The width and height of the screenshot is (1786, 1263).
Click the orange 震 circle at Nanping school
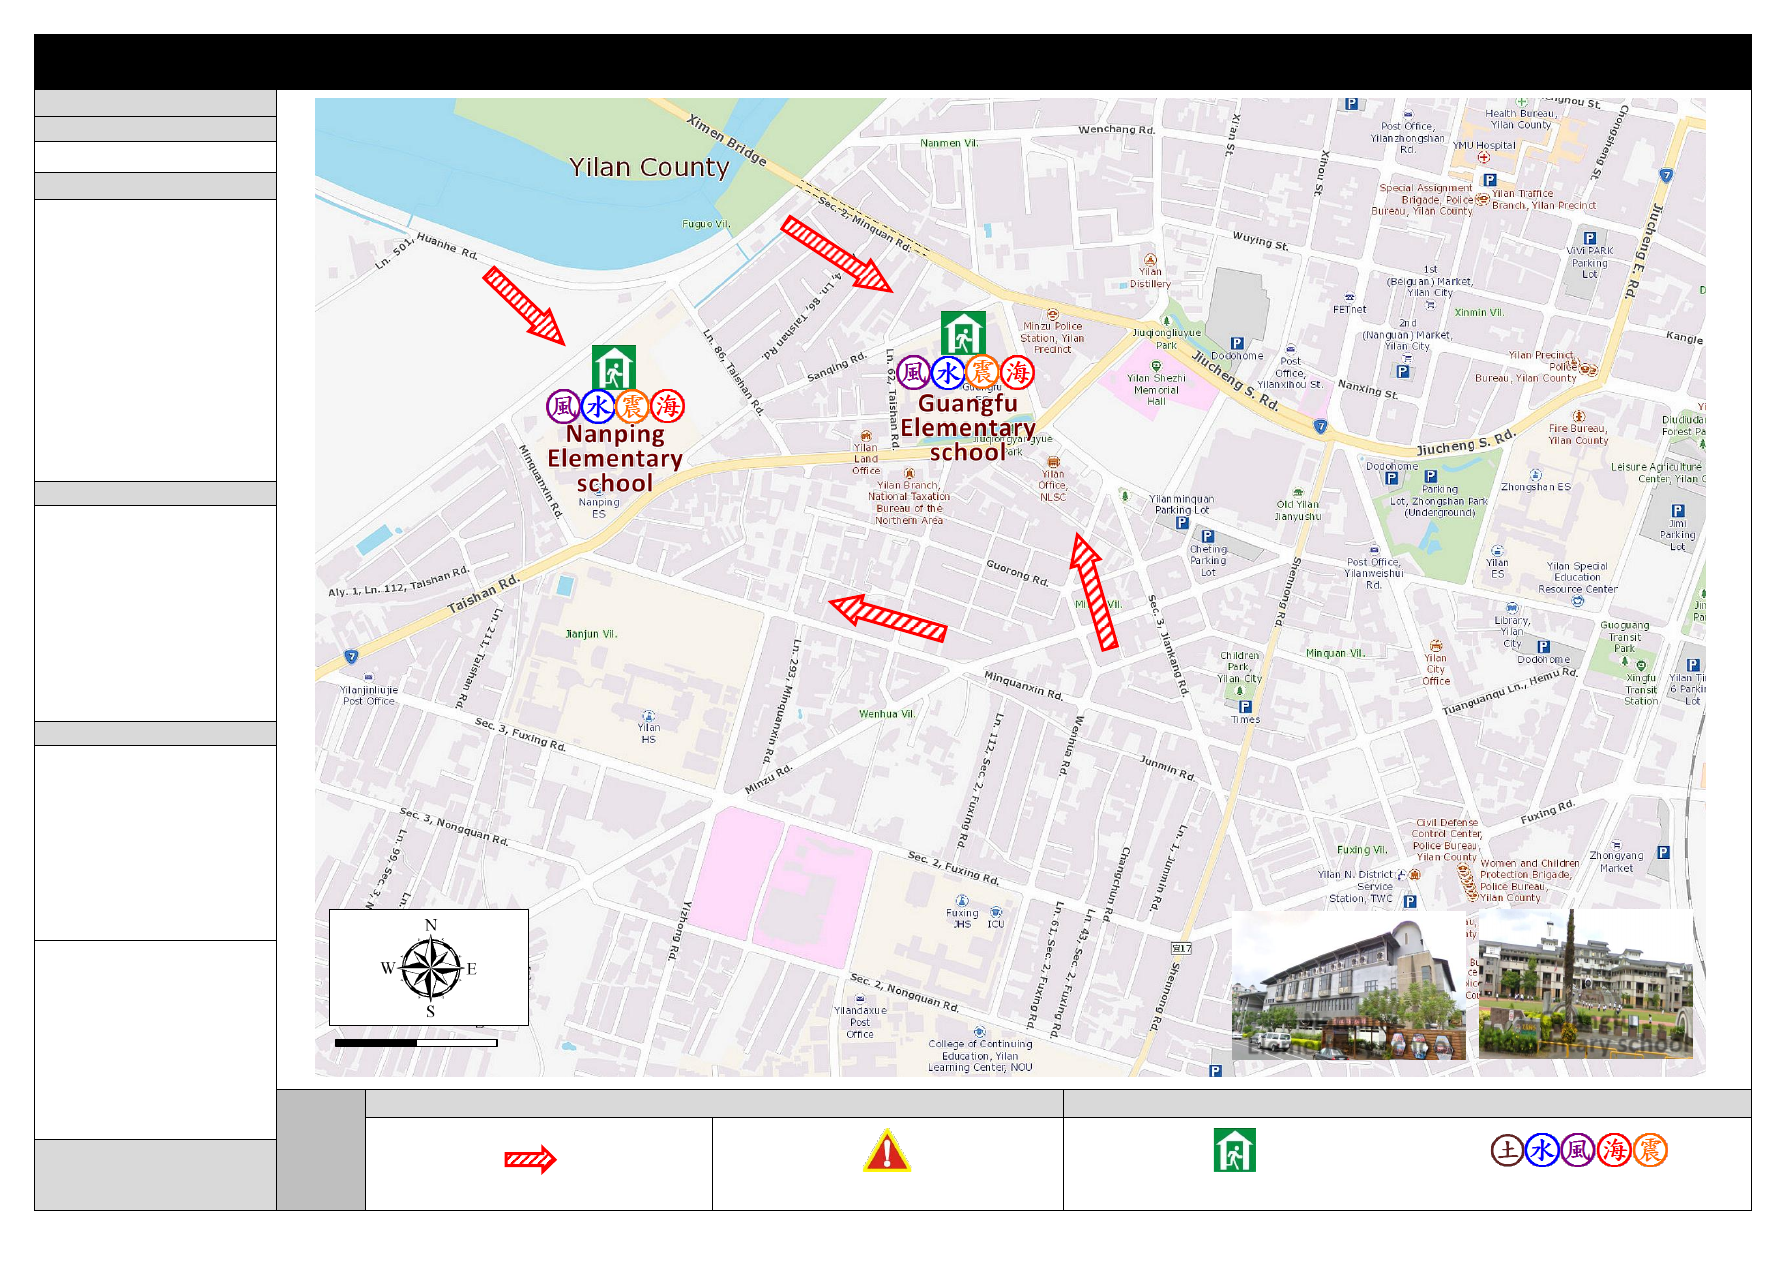(x=632, y=407)
